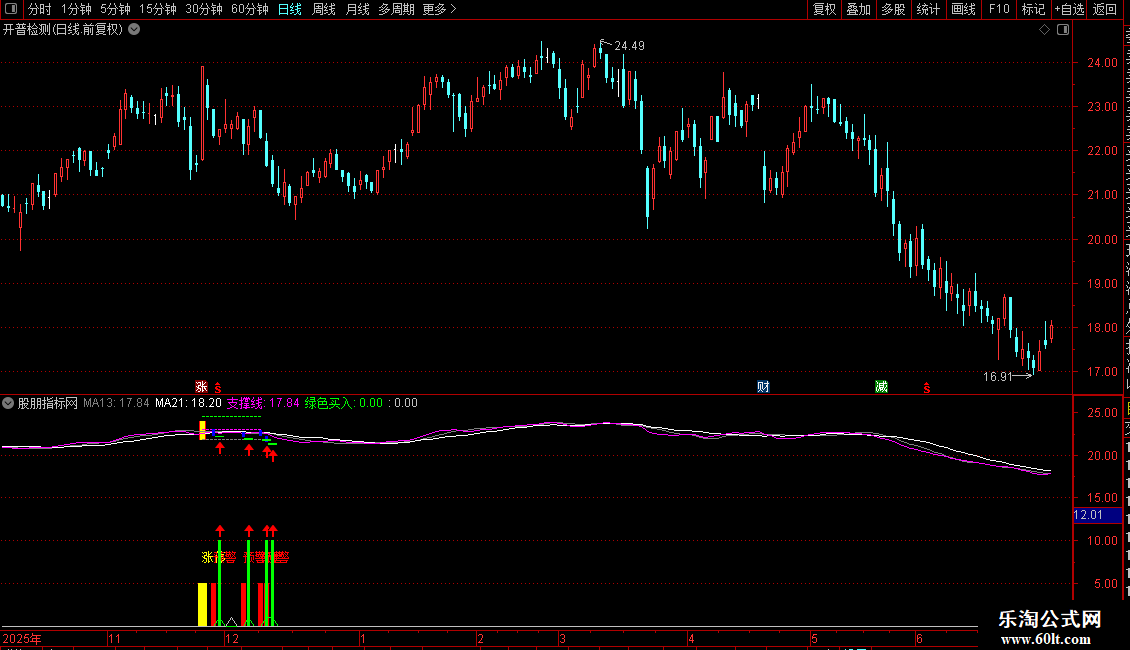Screen dimensions: 1130x650
Task: Click the panel layout icon at top-left
Action: click(x=11, y=9)
